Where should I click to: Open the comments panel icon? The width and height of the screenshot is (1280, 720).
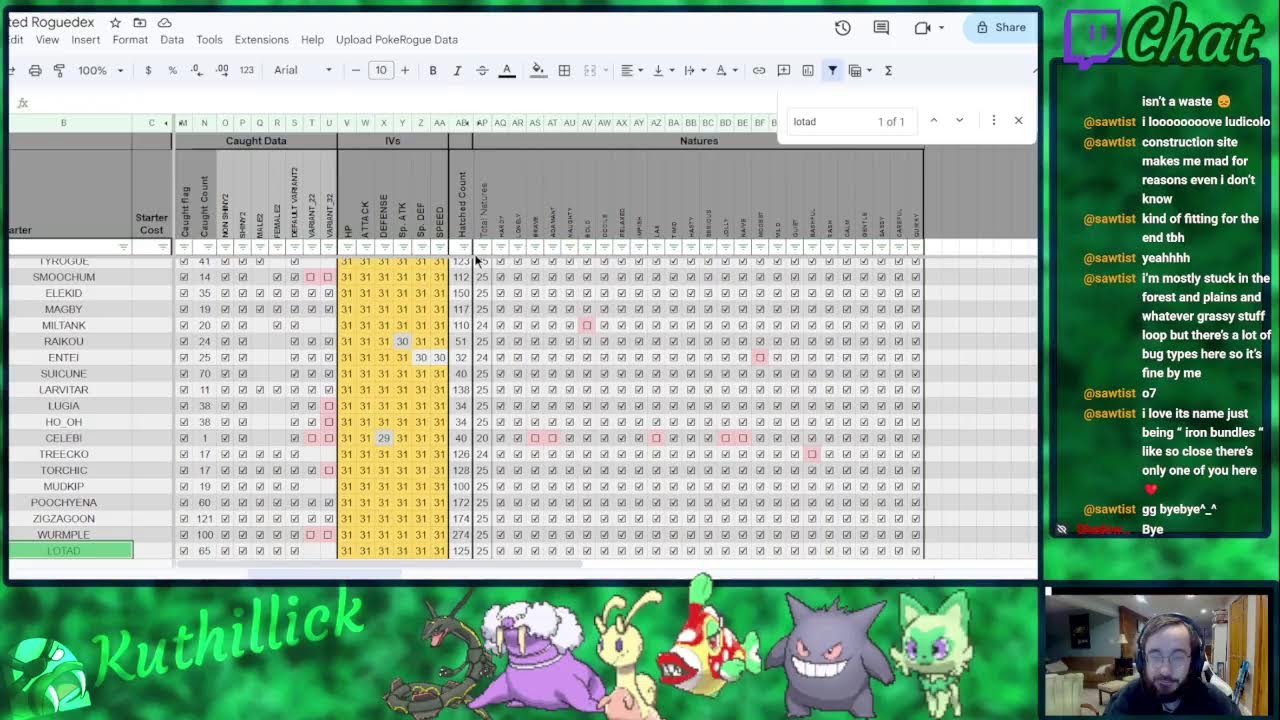[881, 28]
